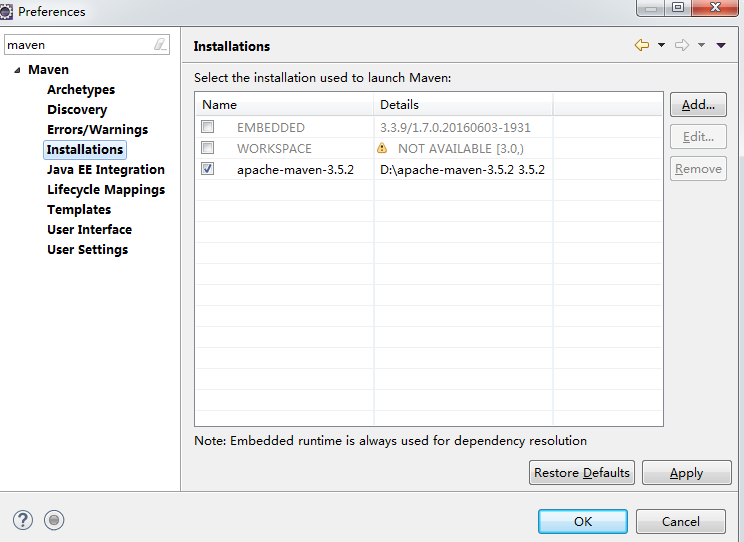Click the Add... button
The image size is (744, 542).
pos(697,105)
